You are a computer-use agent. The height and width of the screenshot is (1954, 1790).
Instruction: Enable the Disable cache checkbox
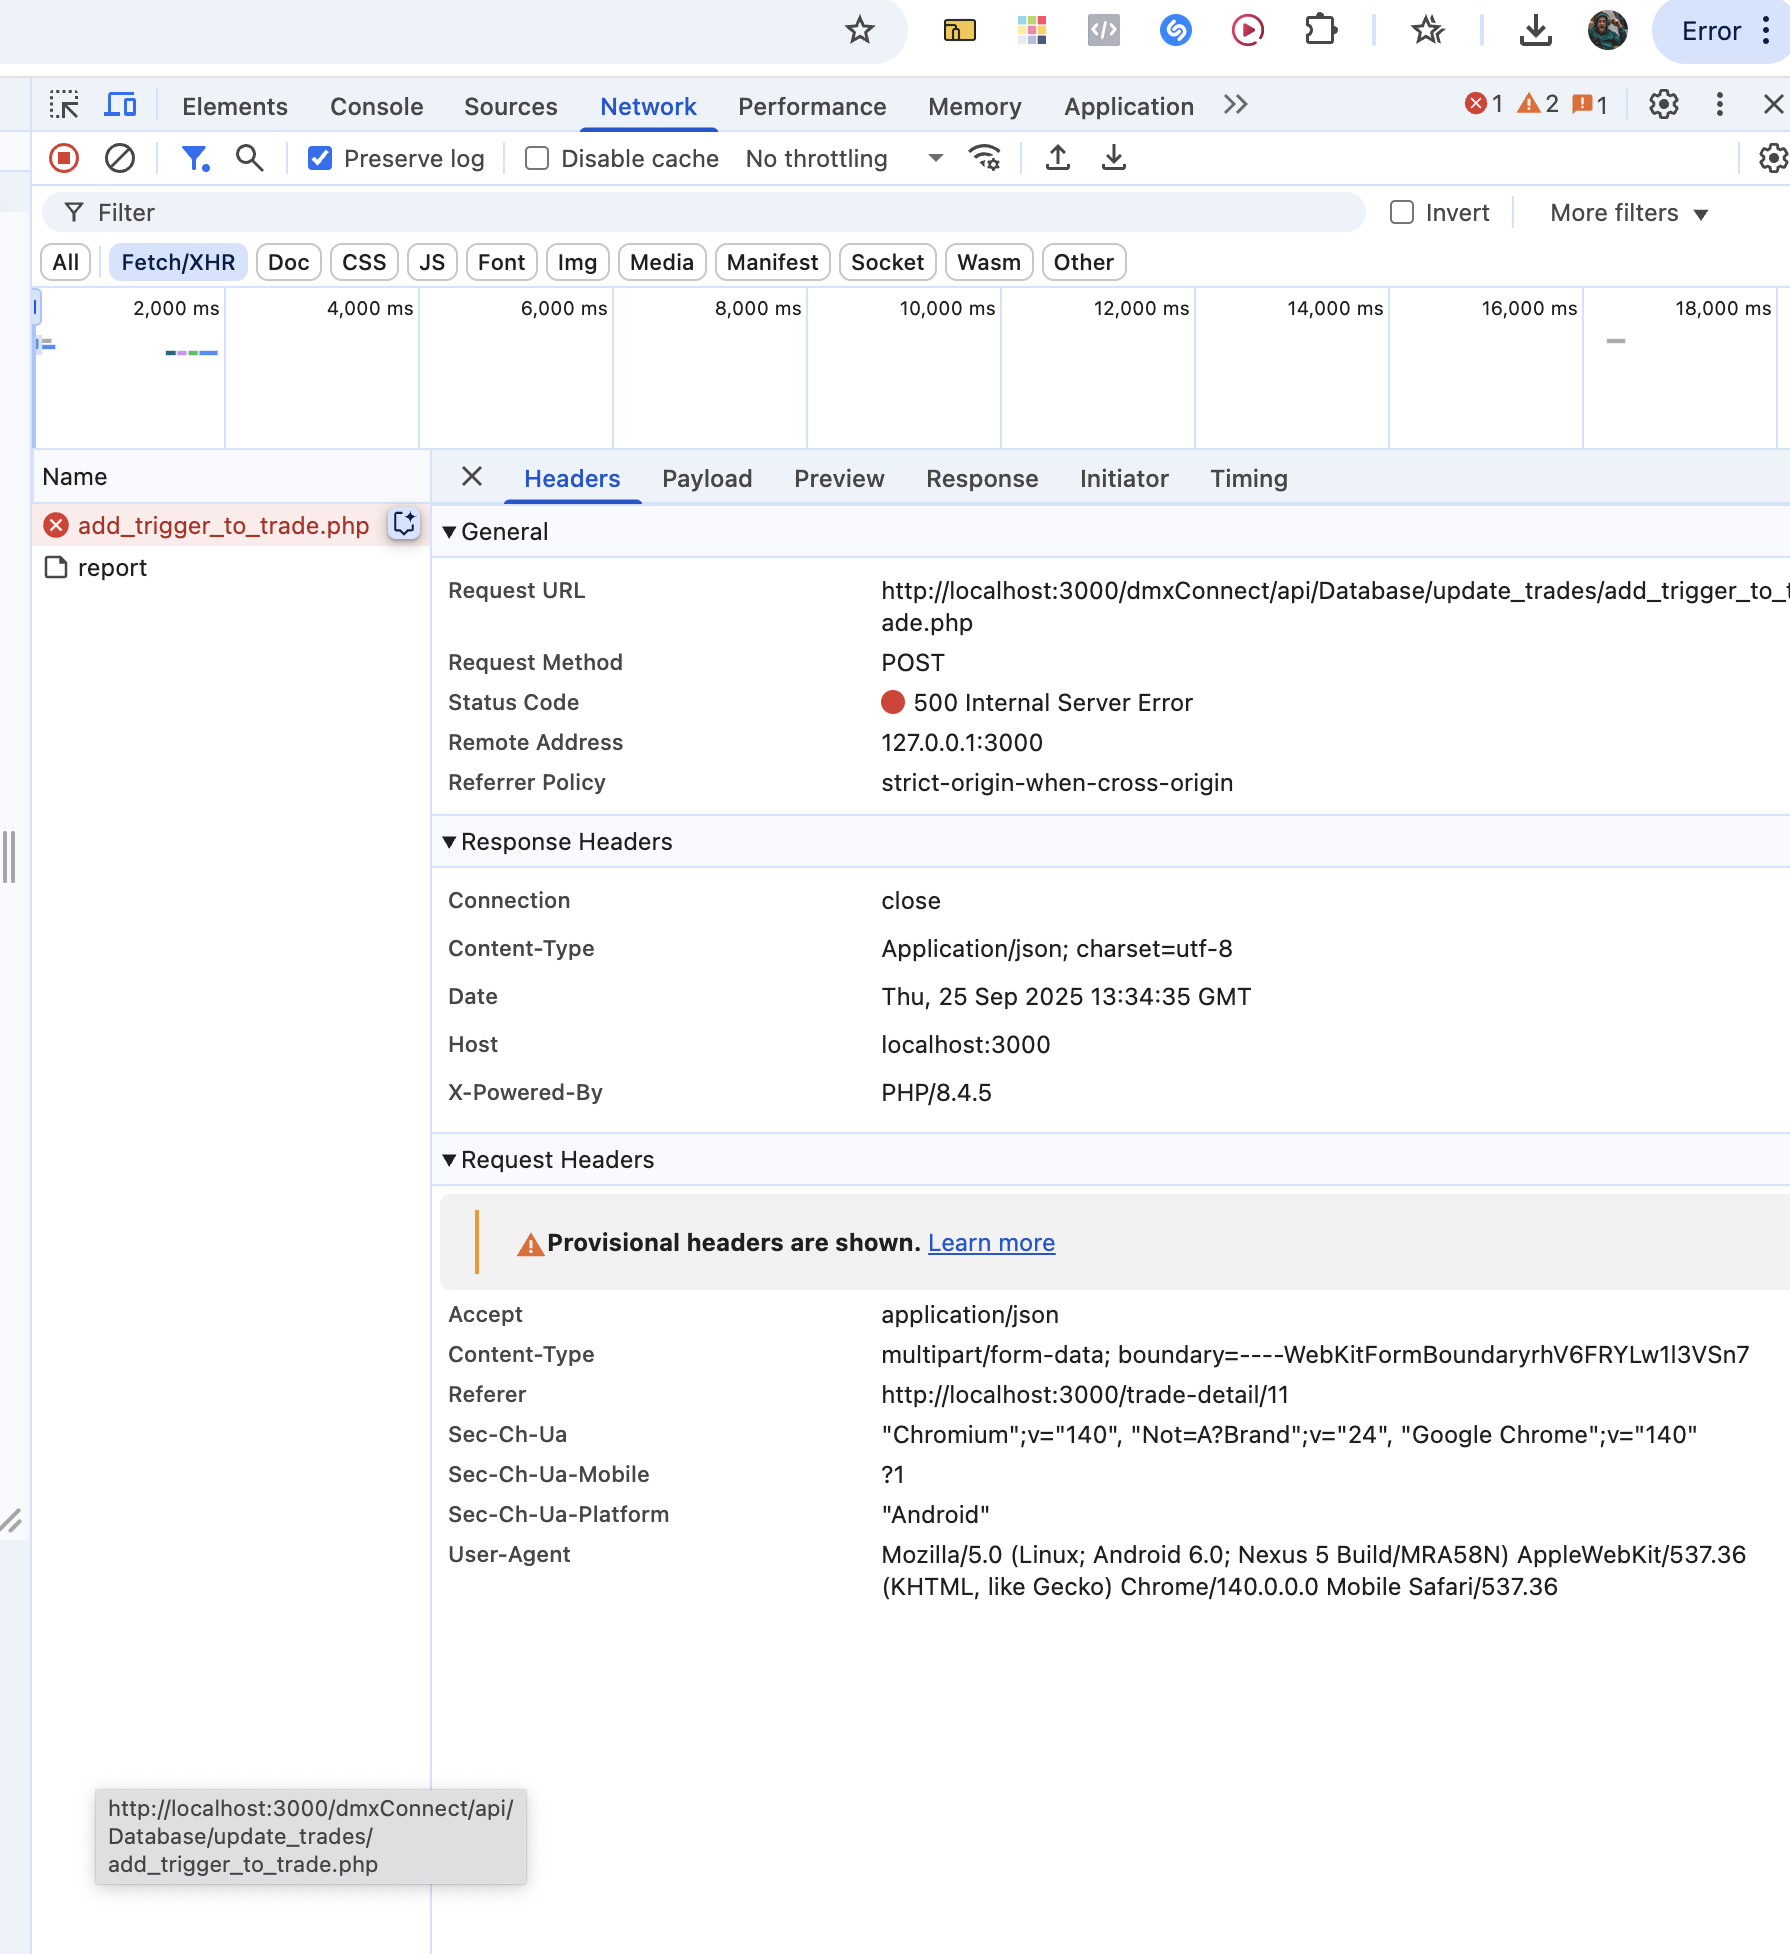pyautogui.click(x=537, y=158)
